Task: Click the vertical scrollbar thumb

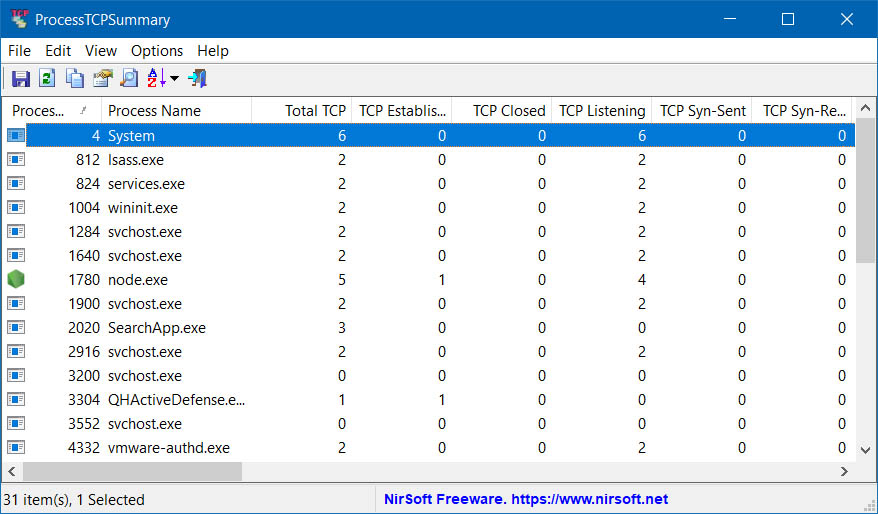Action: (866, 190)
